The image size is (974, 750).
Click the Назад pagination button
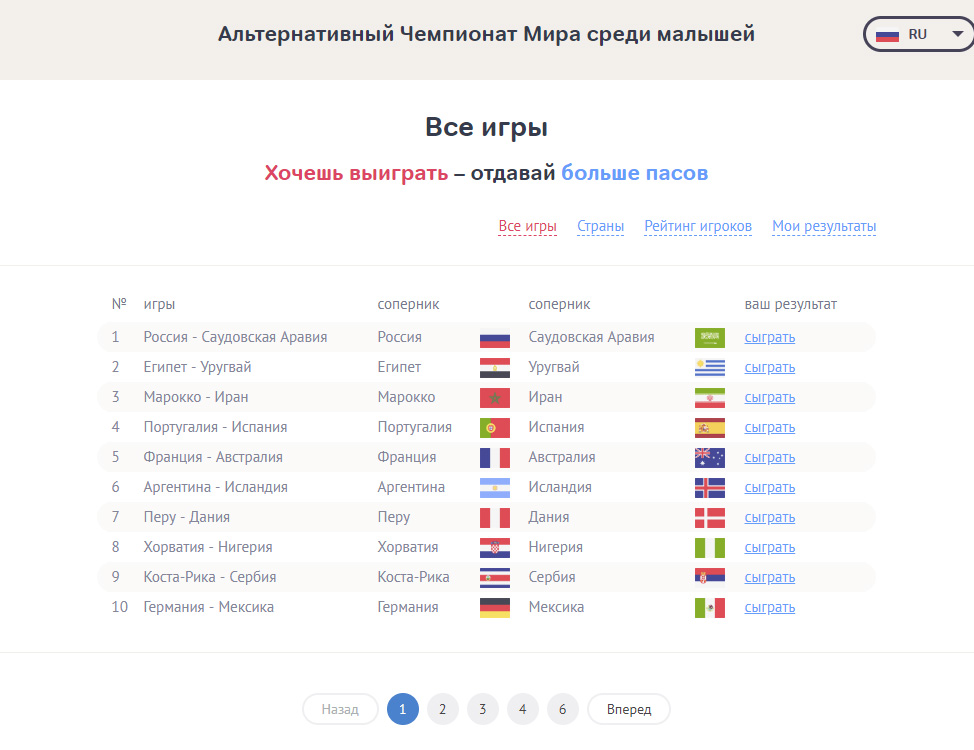340,709
